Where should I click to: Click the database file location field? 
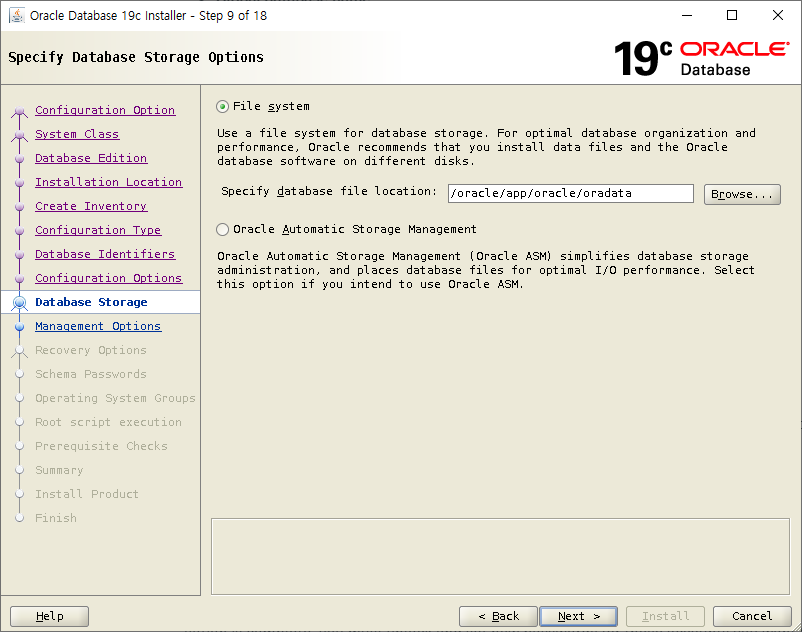(570, 193)
